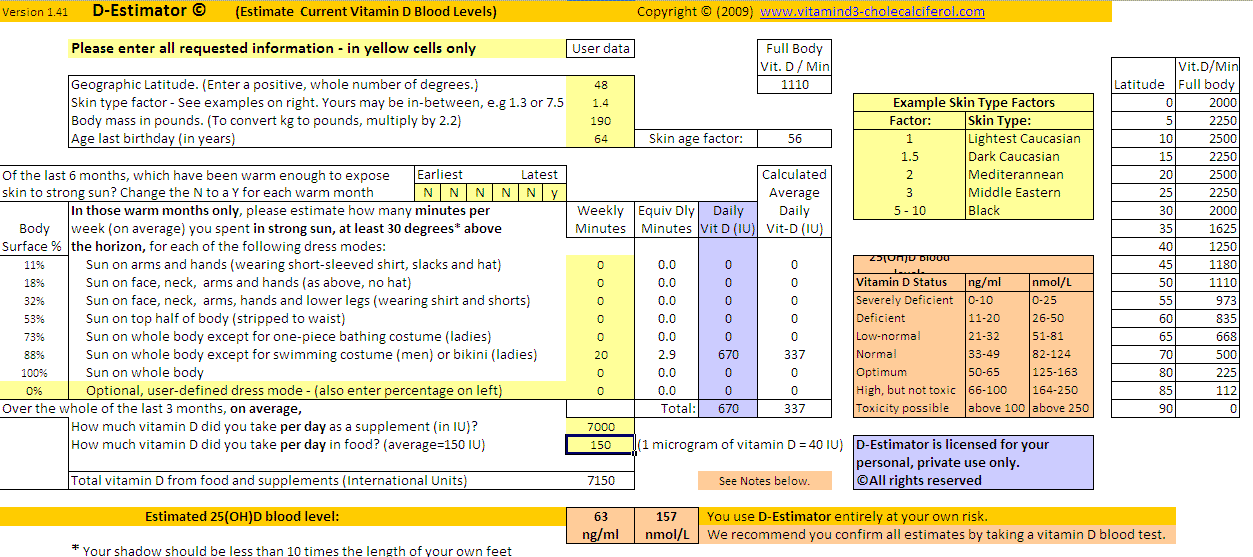Select the daily supplement cell showing 7000
The height and width of the screenshot is (557, 1253).
pyautogui.click(x=600, y=427)
